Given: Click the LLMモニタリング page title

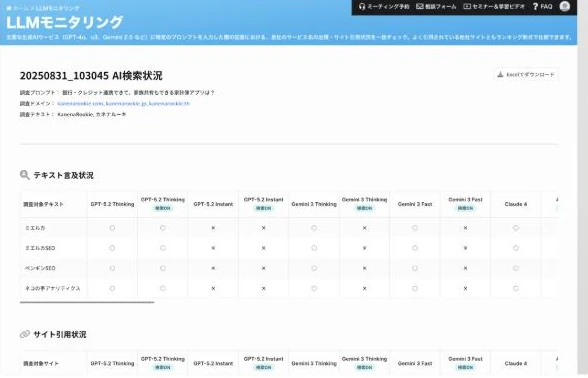Looking at the screenshot, I should 64,22.
